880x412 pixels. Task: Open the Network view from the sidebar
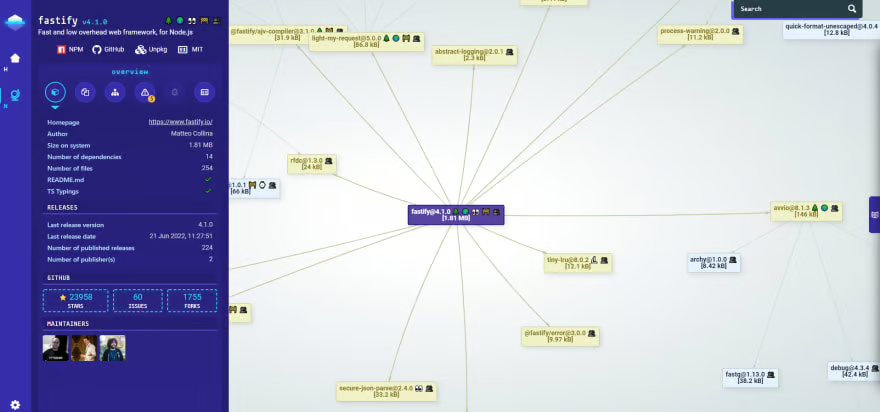click(15, 95)
